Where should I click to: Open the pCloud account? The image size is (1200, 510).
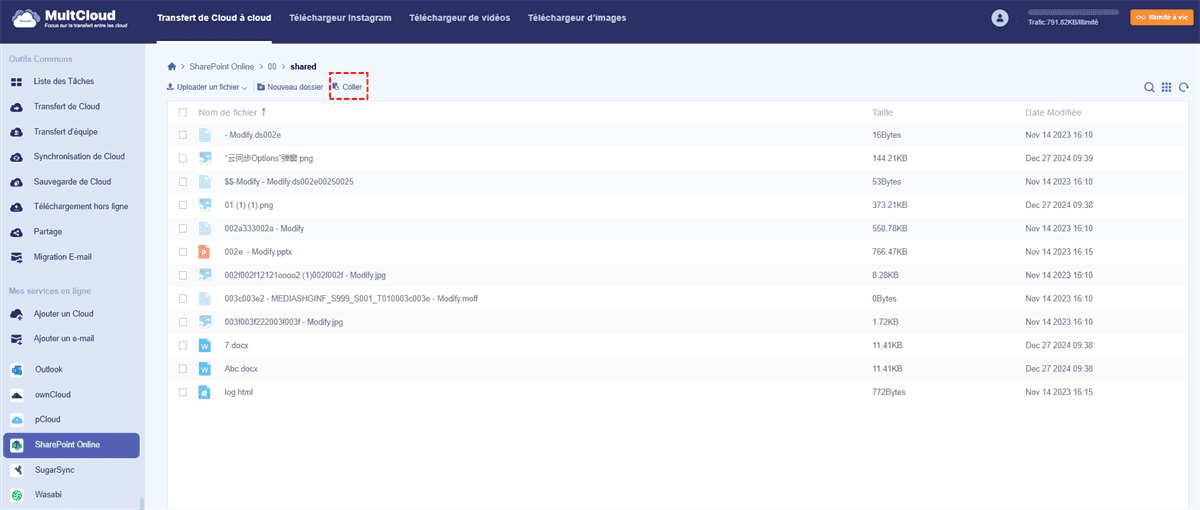pos(71,419)
